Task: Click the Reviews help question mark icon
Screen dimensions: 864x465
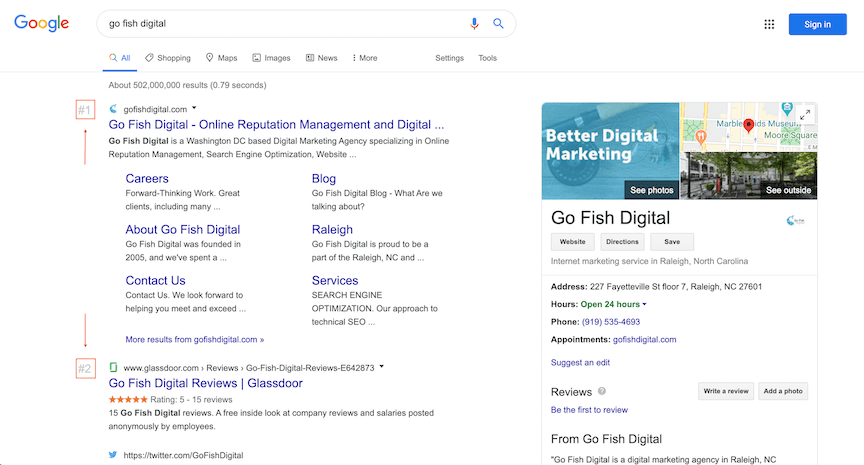Action: (x=602, y=391)
